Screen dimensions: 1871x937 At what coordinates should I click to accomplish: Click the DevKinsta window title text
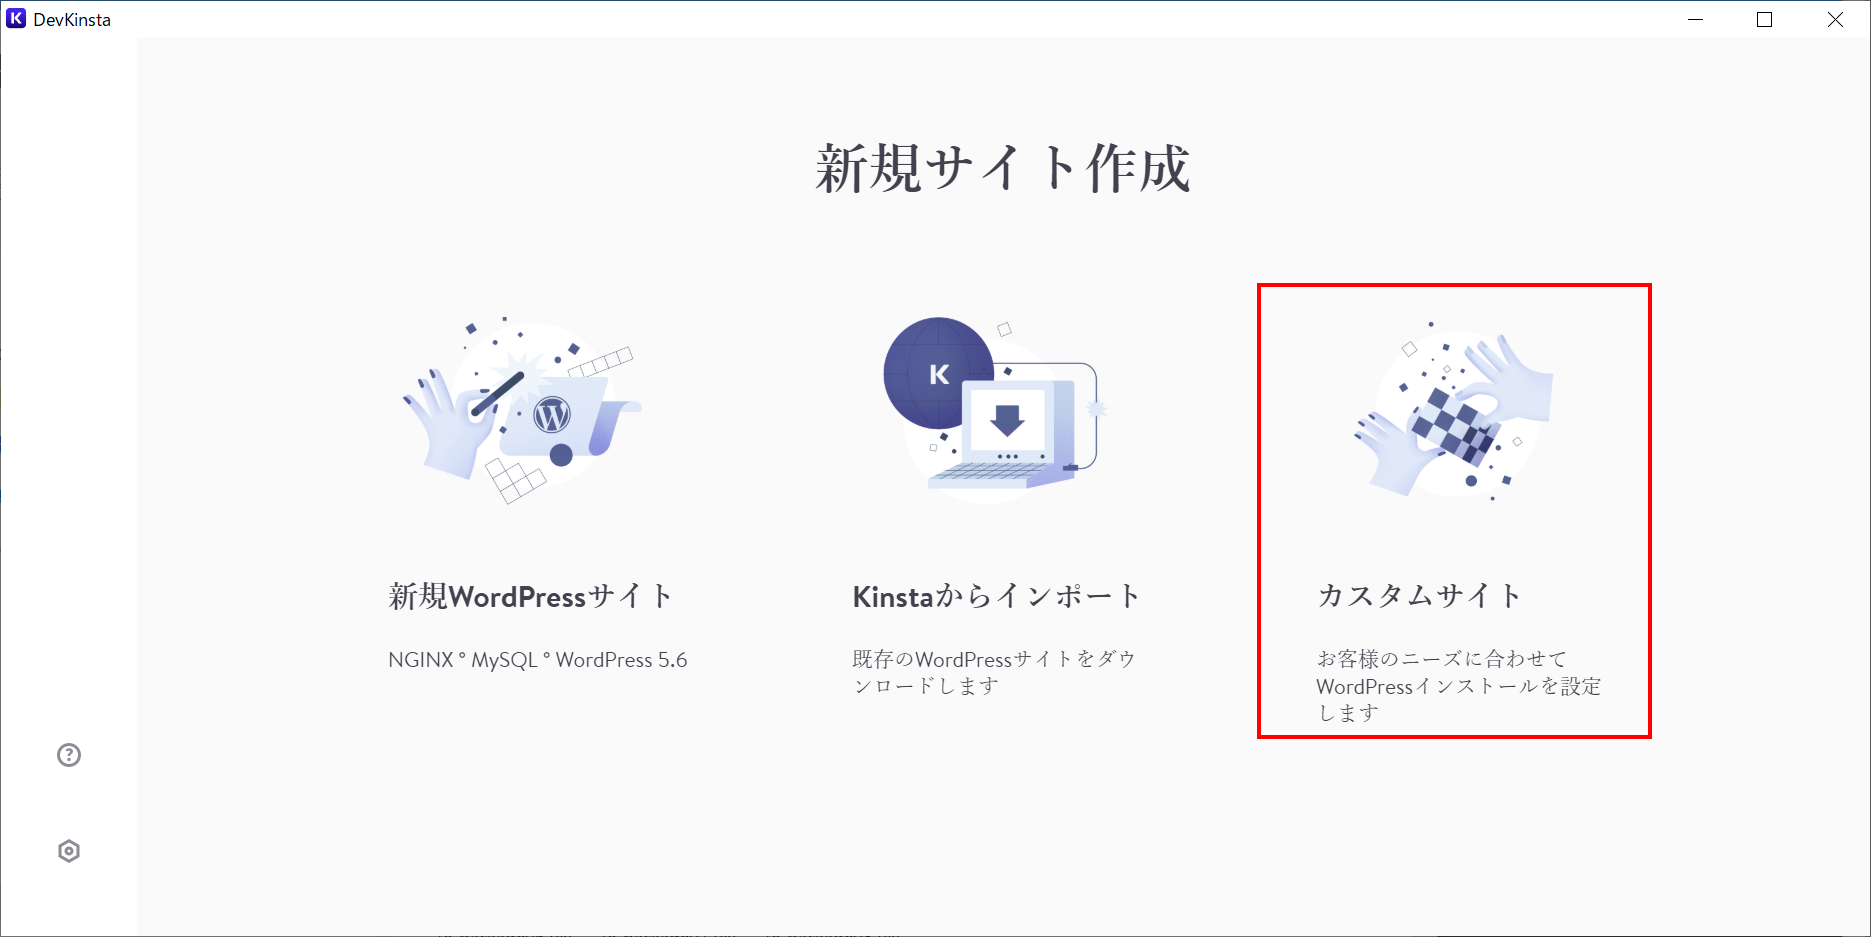72,20
